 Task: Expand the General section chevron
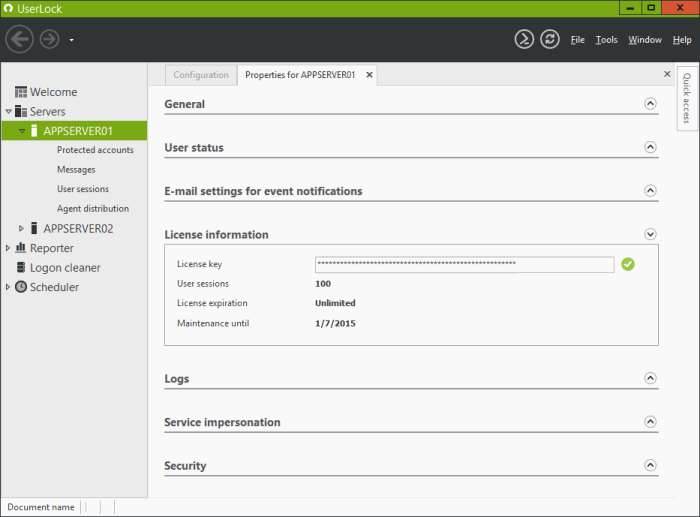pos(650,104)
